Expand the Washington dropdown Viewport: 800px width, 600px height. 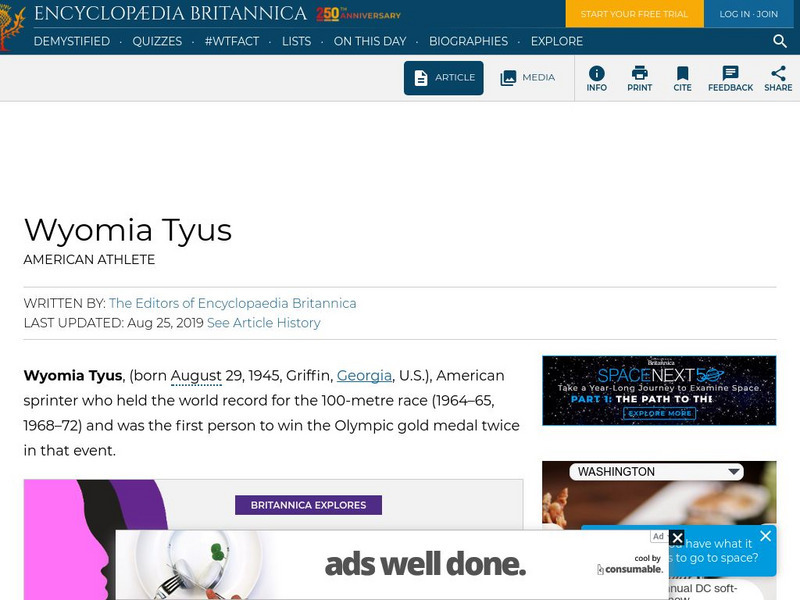(656, 472)
